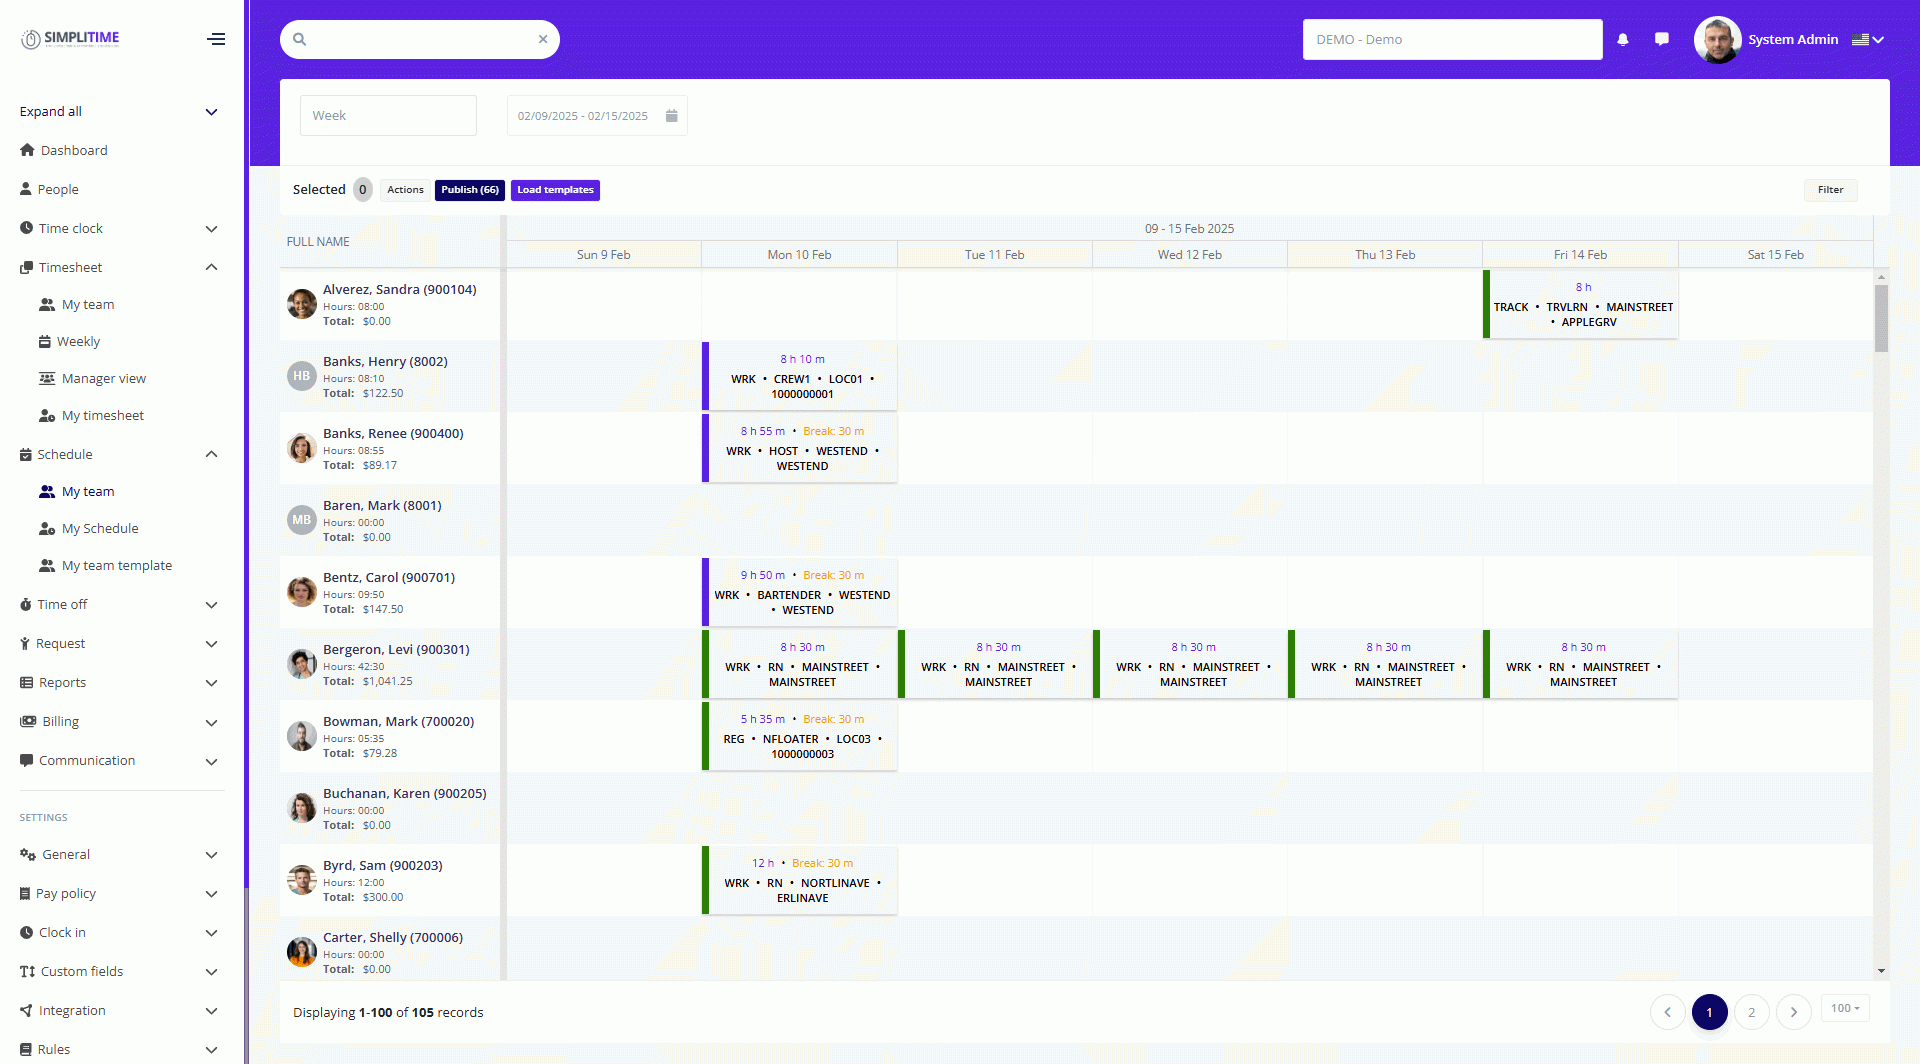Click the Reports icon
1920x1064 pixels.
click(26, 682)
